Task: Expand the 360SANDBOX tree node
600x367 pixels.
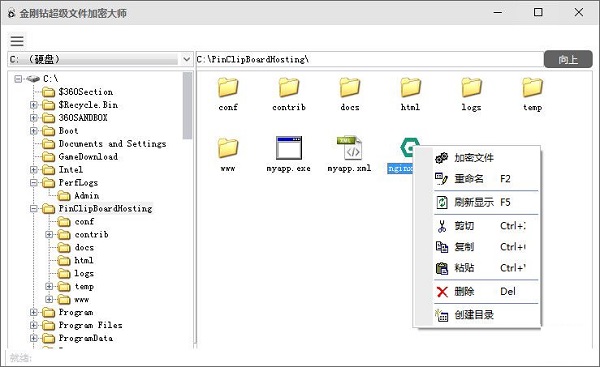Action: tap(34, 118)
